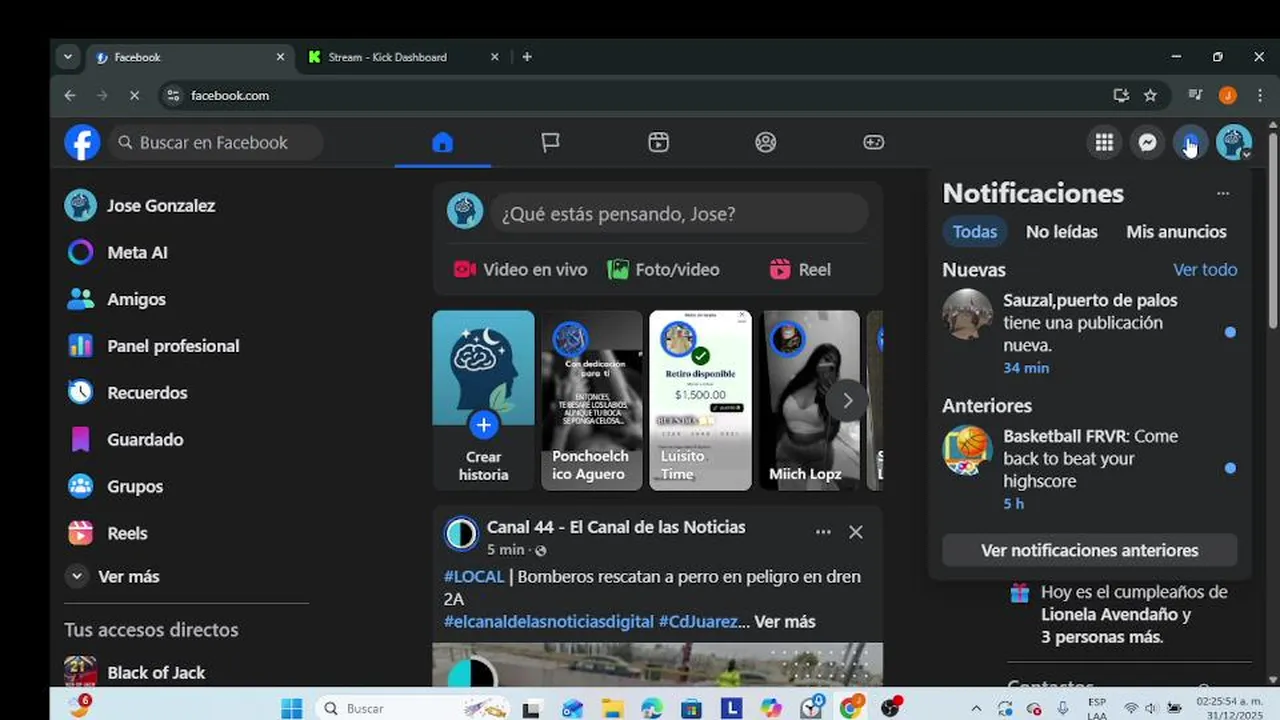Close the Stream - Kick Dashboard tab
The height and width of the screenshot is (720, 1280).
(494, 57)
